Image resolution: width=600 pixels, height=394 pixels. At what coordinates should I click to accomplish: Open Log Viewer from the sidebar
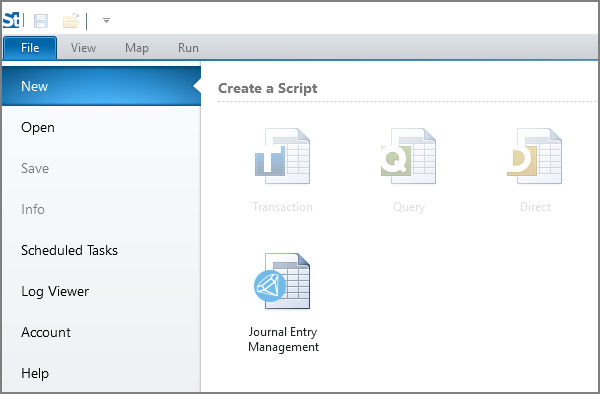[x=101, y=291]
